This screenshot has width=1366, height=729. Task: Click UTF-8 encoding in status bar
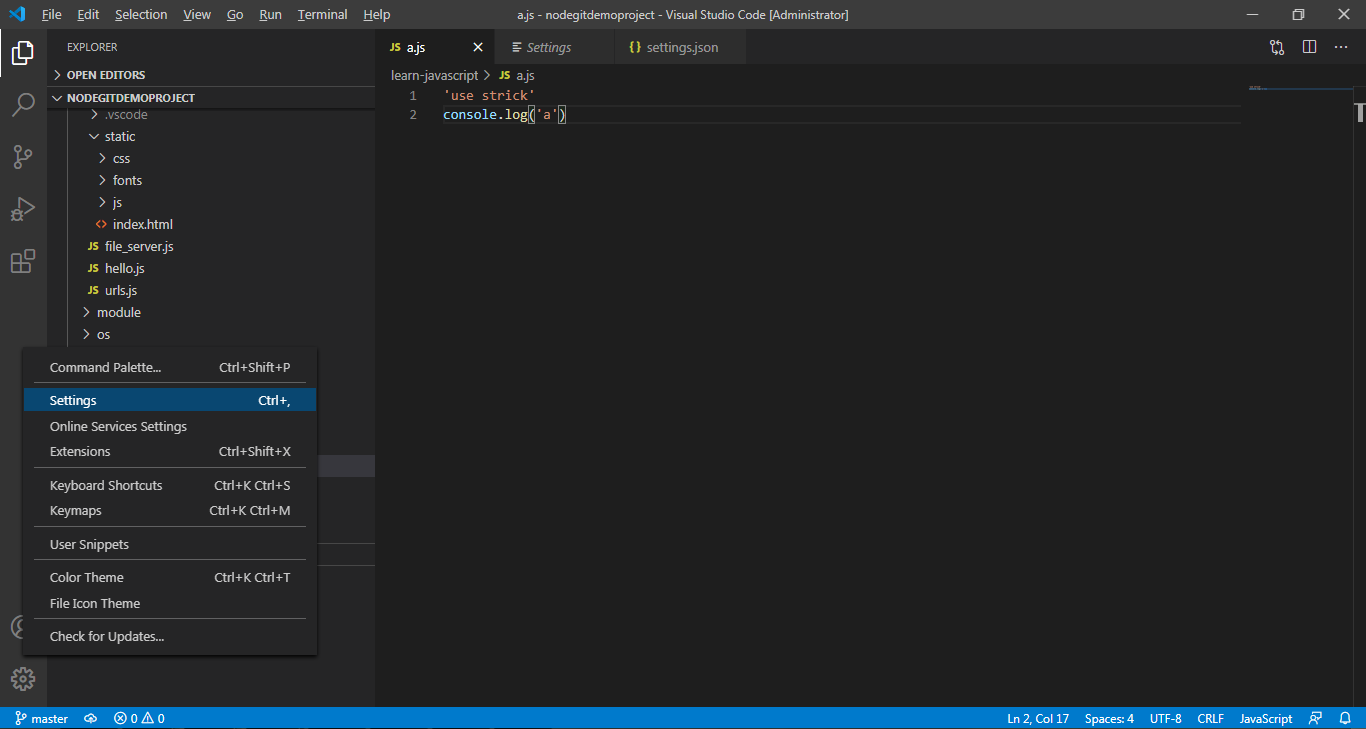click(1165, 718)
